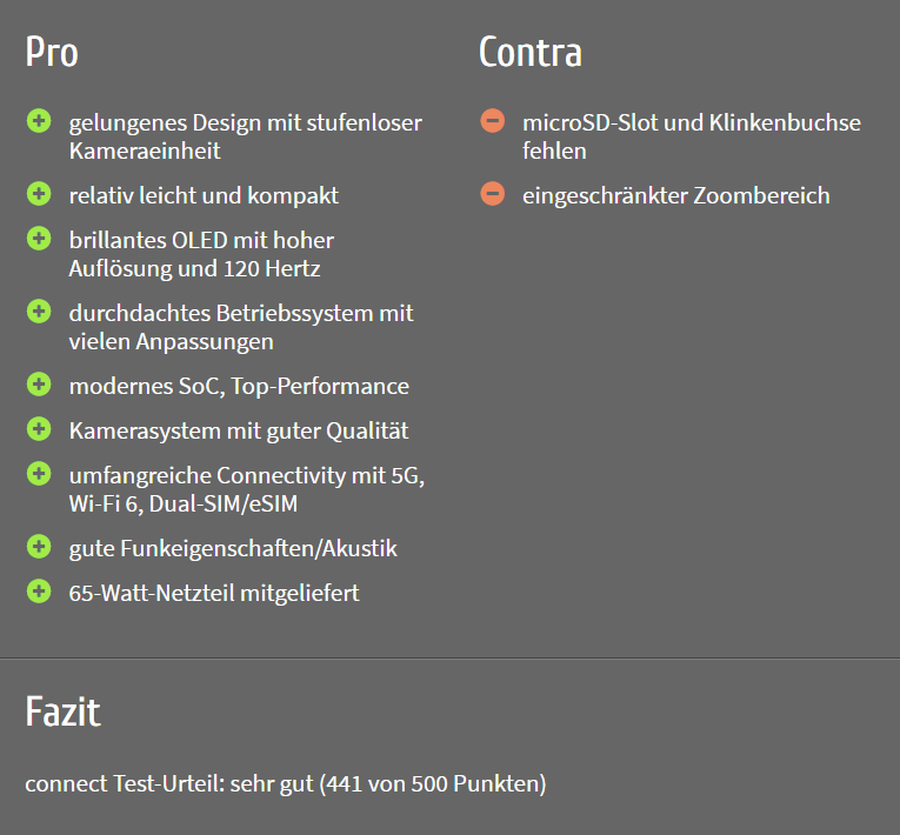900x835 pixels.
Task: Click the orange minus icon by 'microSD-Slot'
Action: pos(492,121)
